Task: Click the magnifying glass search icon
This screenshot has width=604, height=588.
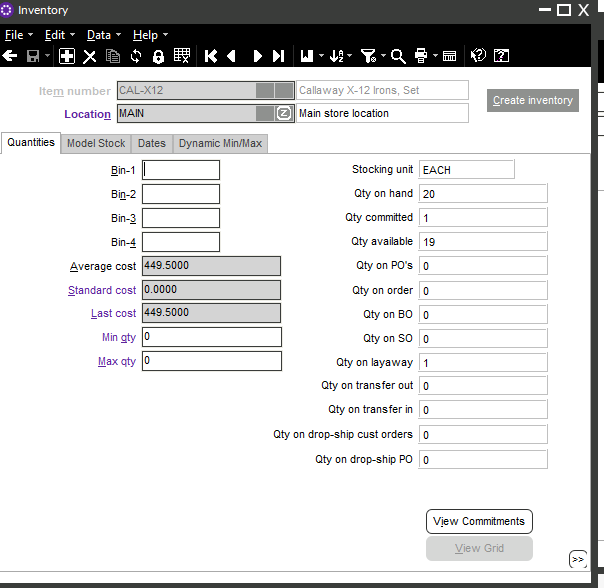Action: point(398,56)
